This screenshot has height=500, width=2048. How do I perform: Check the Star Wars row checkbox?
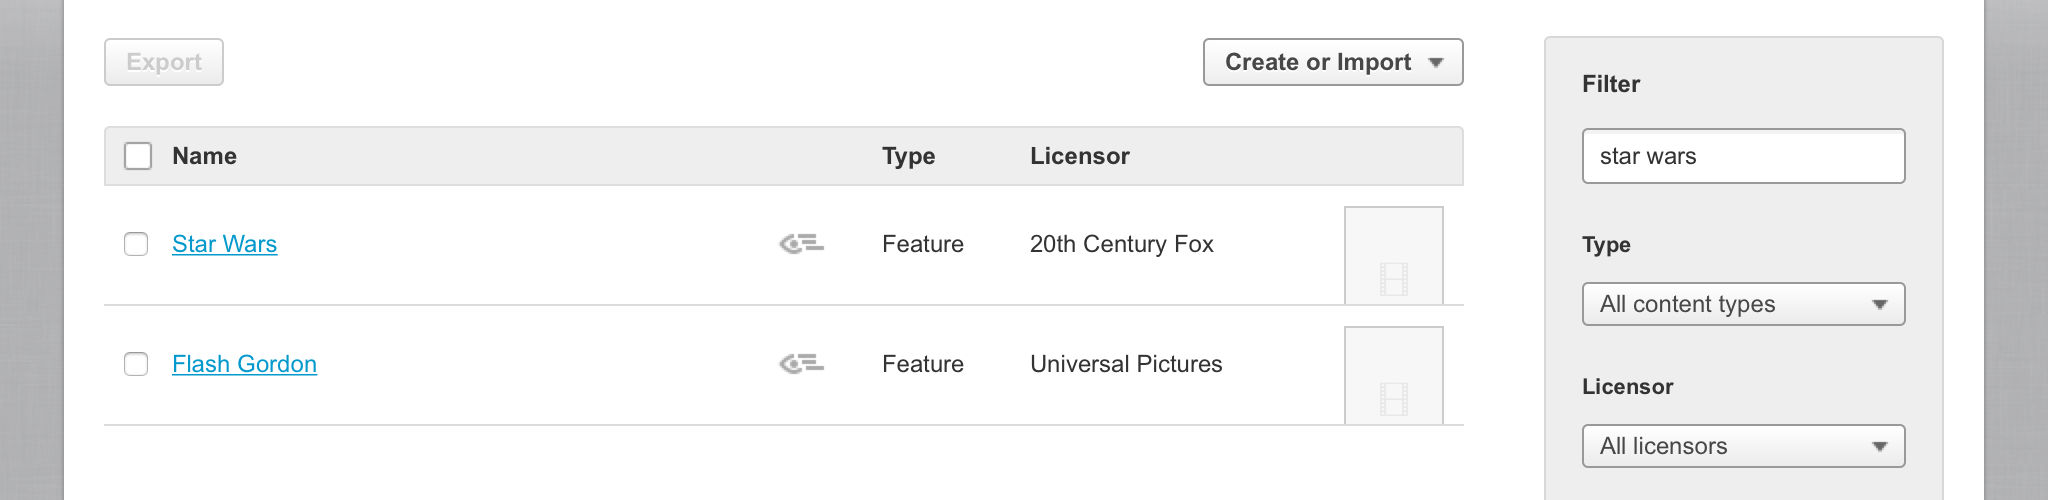(x=136, y=244)
